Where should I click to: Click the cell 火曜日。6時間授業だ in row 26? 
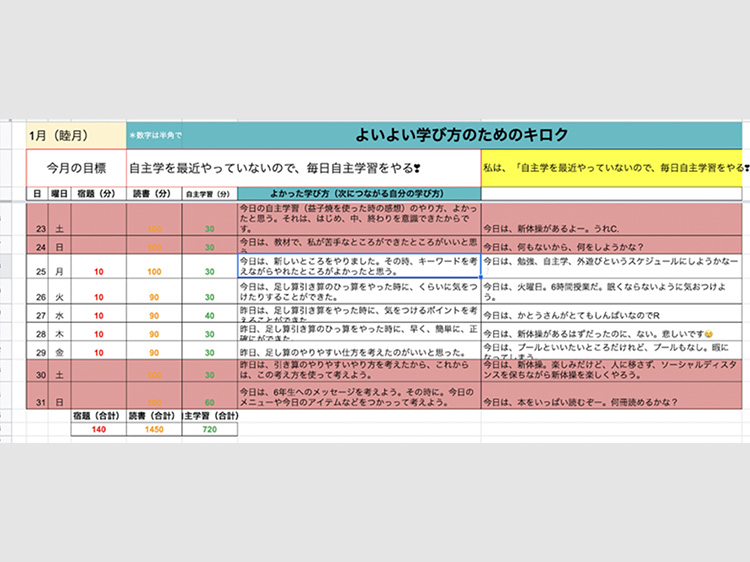pos(612,291)
